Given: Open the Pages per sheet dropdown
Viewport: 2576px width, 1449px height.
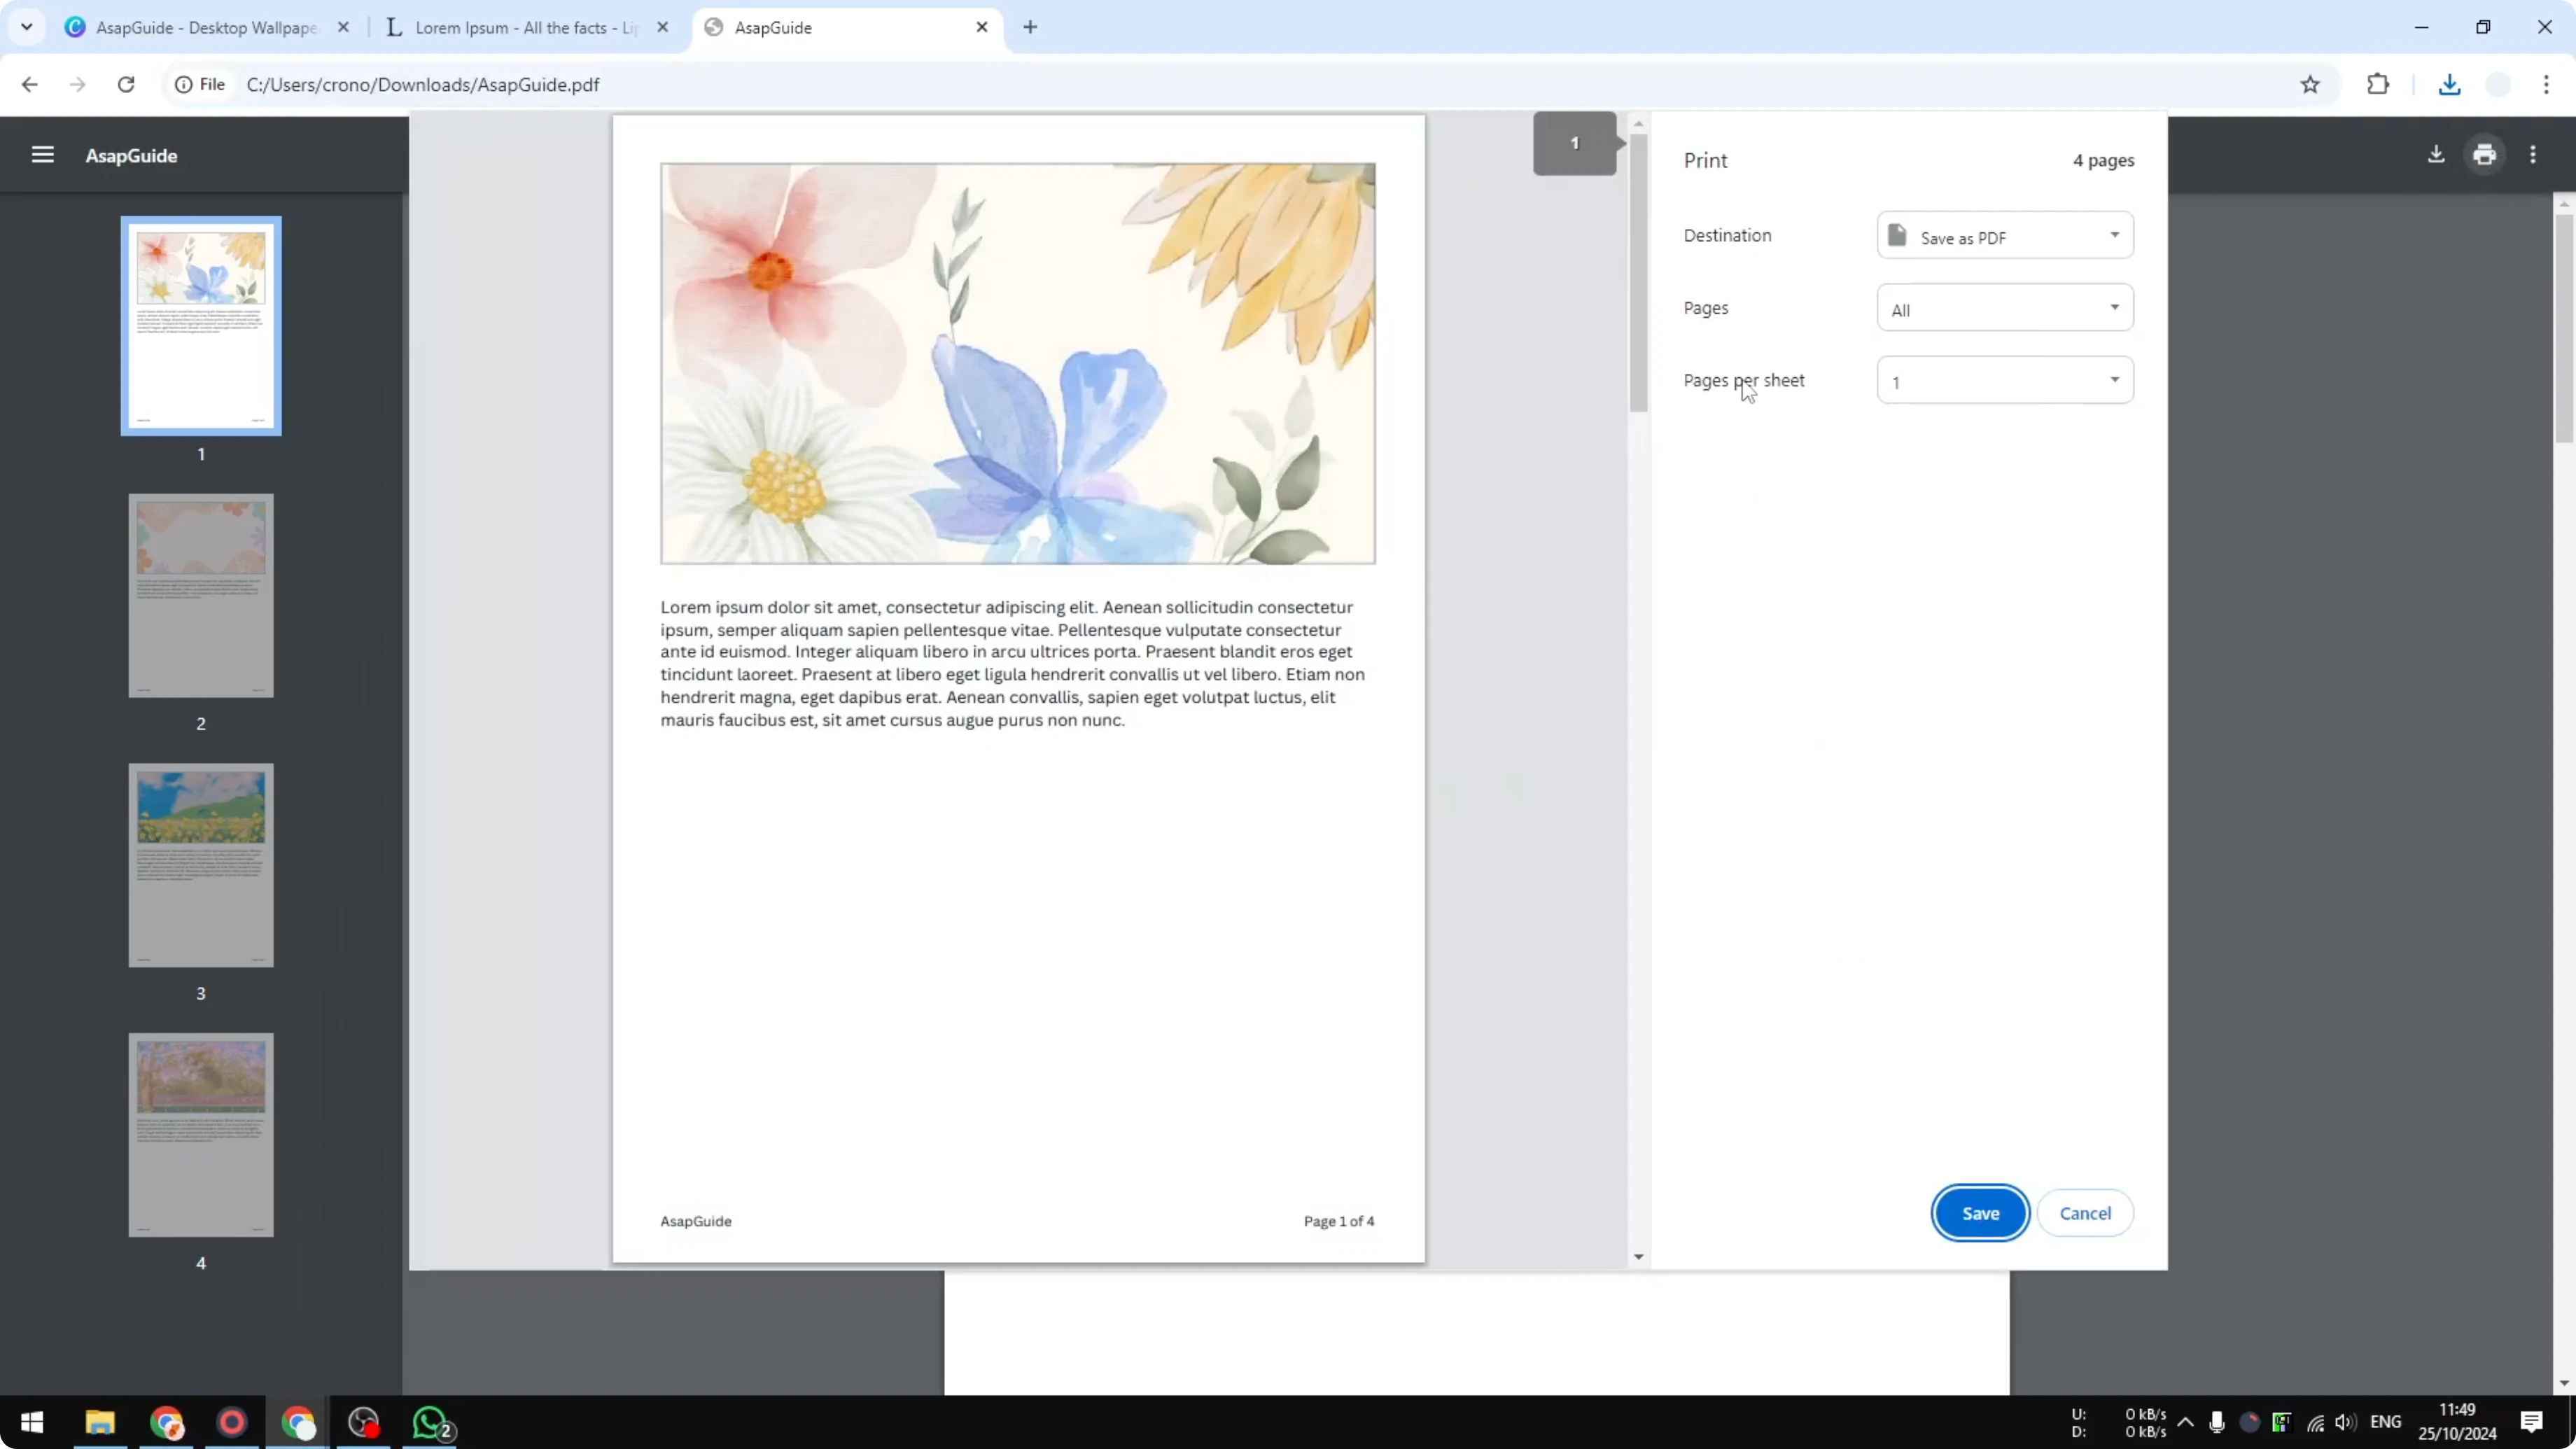Looking at the screenshot, I should pyautogui.click(x=2004, y=380).
